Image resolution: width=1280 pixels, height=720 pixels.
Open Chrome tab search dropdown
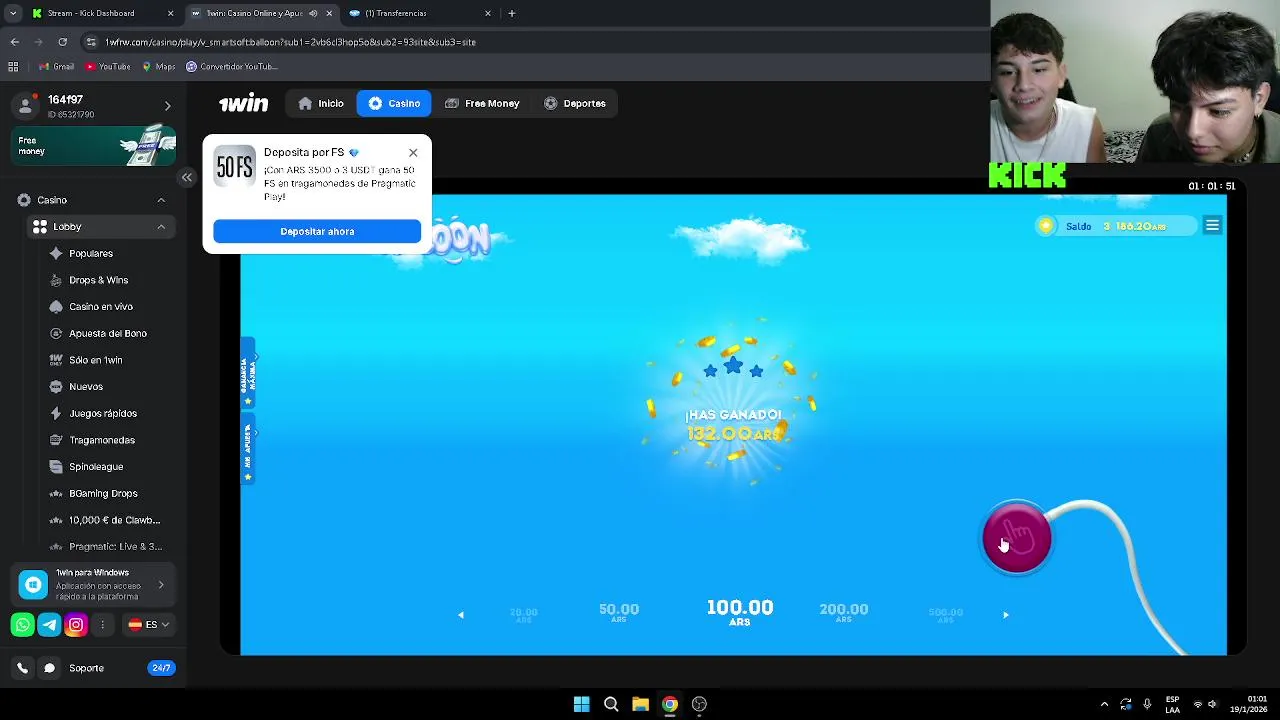(x=13, y=13)
